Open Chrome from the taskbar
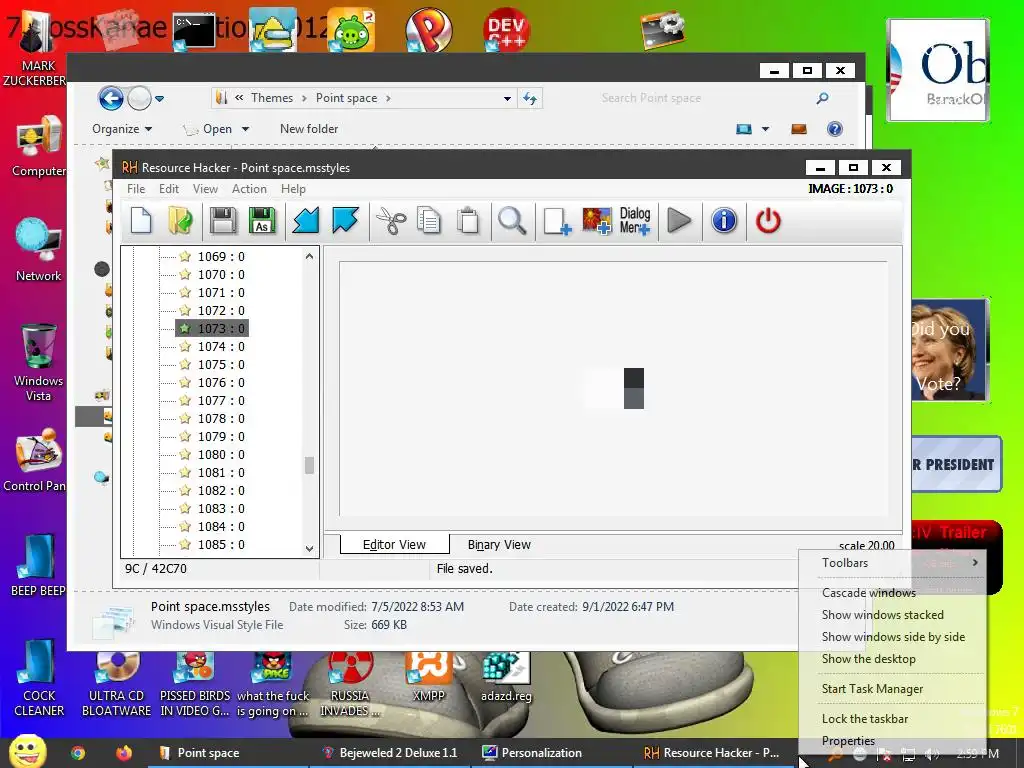 click(78, 753)
